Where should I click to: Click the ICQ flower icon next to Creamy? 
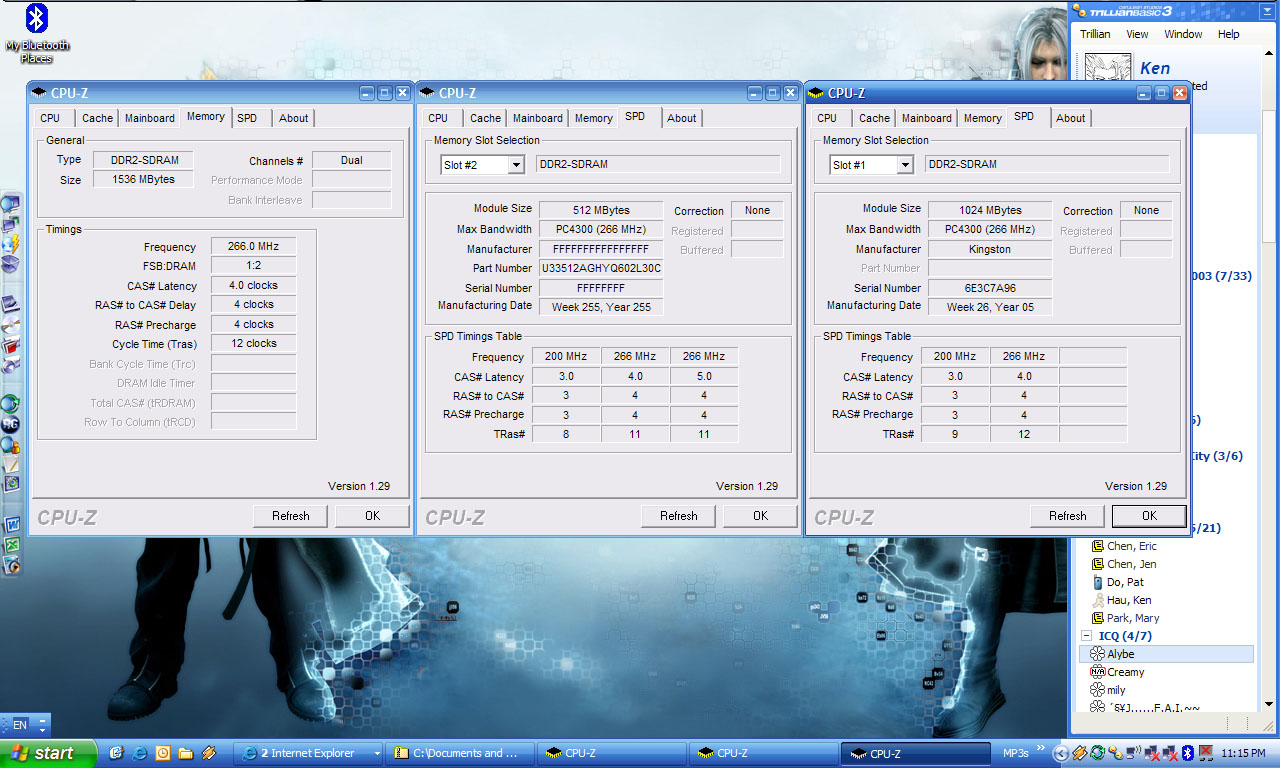[1097, 672]
